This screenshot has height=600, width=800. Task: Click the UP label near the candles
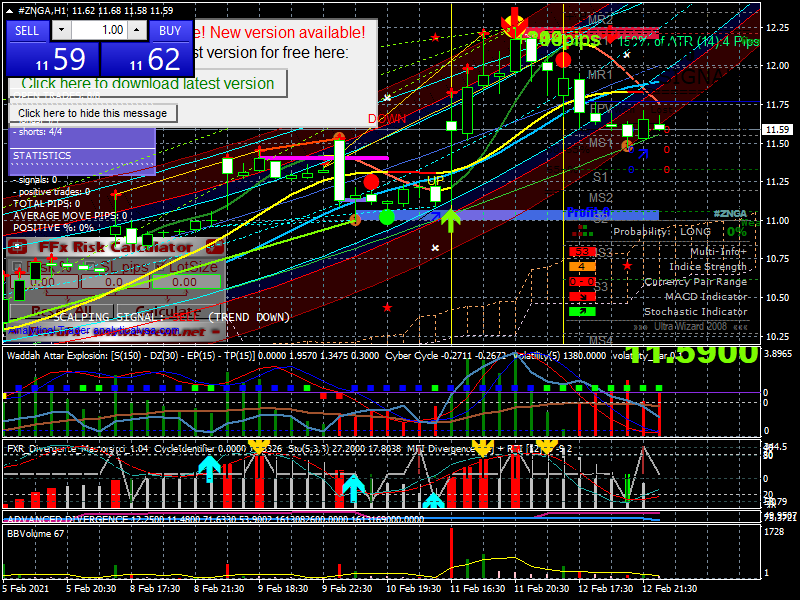[435, 180]
